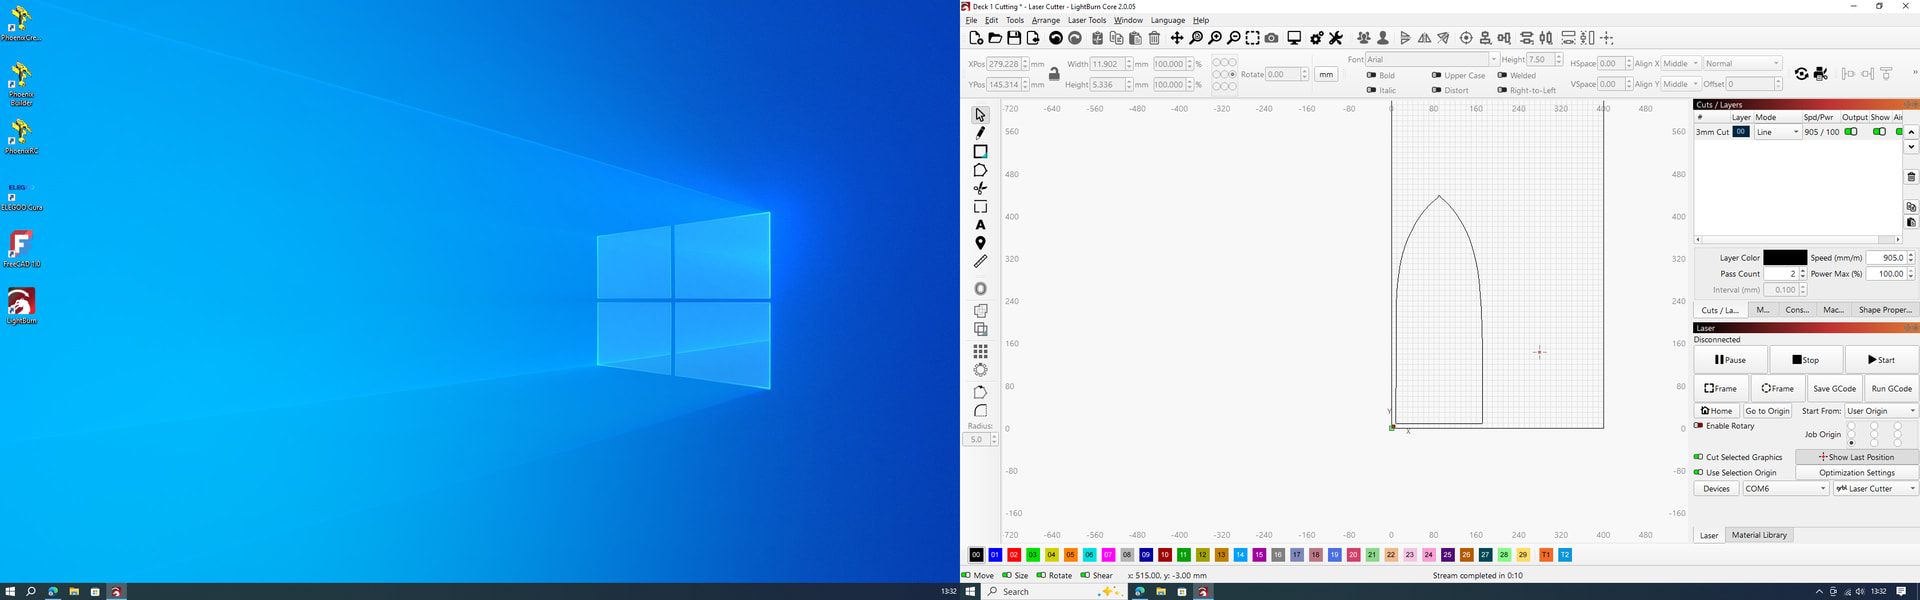Open the COM6 port dropdown
This screenshot has width=1920, height=600.
click(1785, 489)
